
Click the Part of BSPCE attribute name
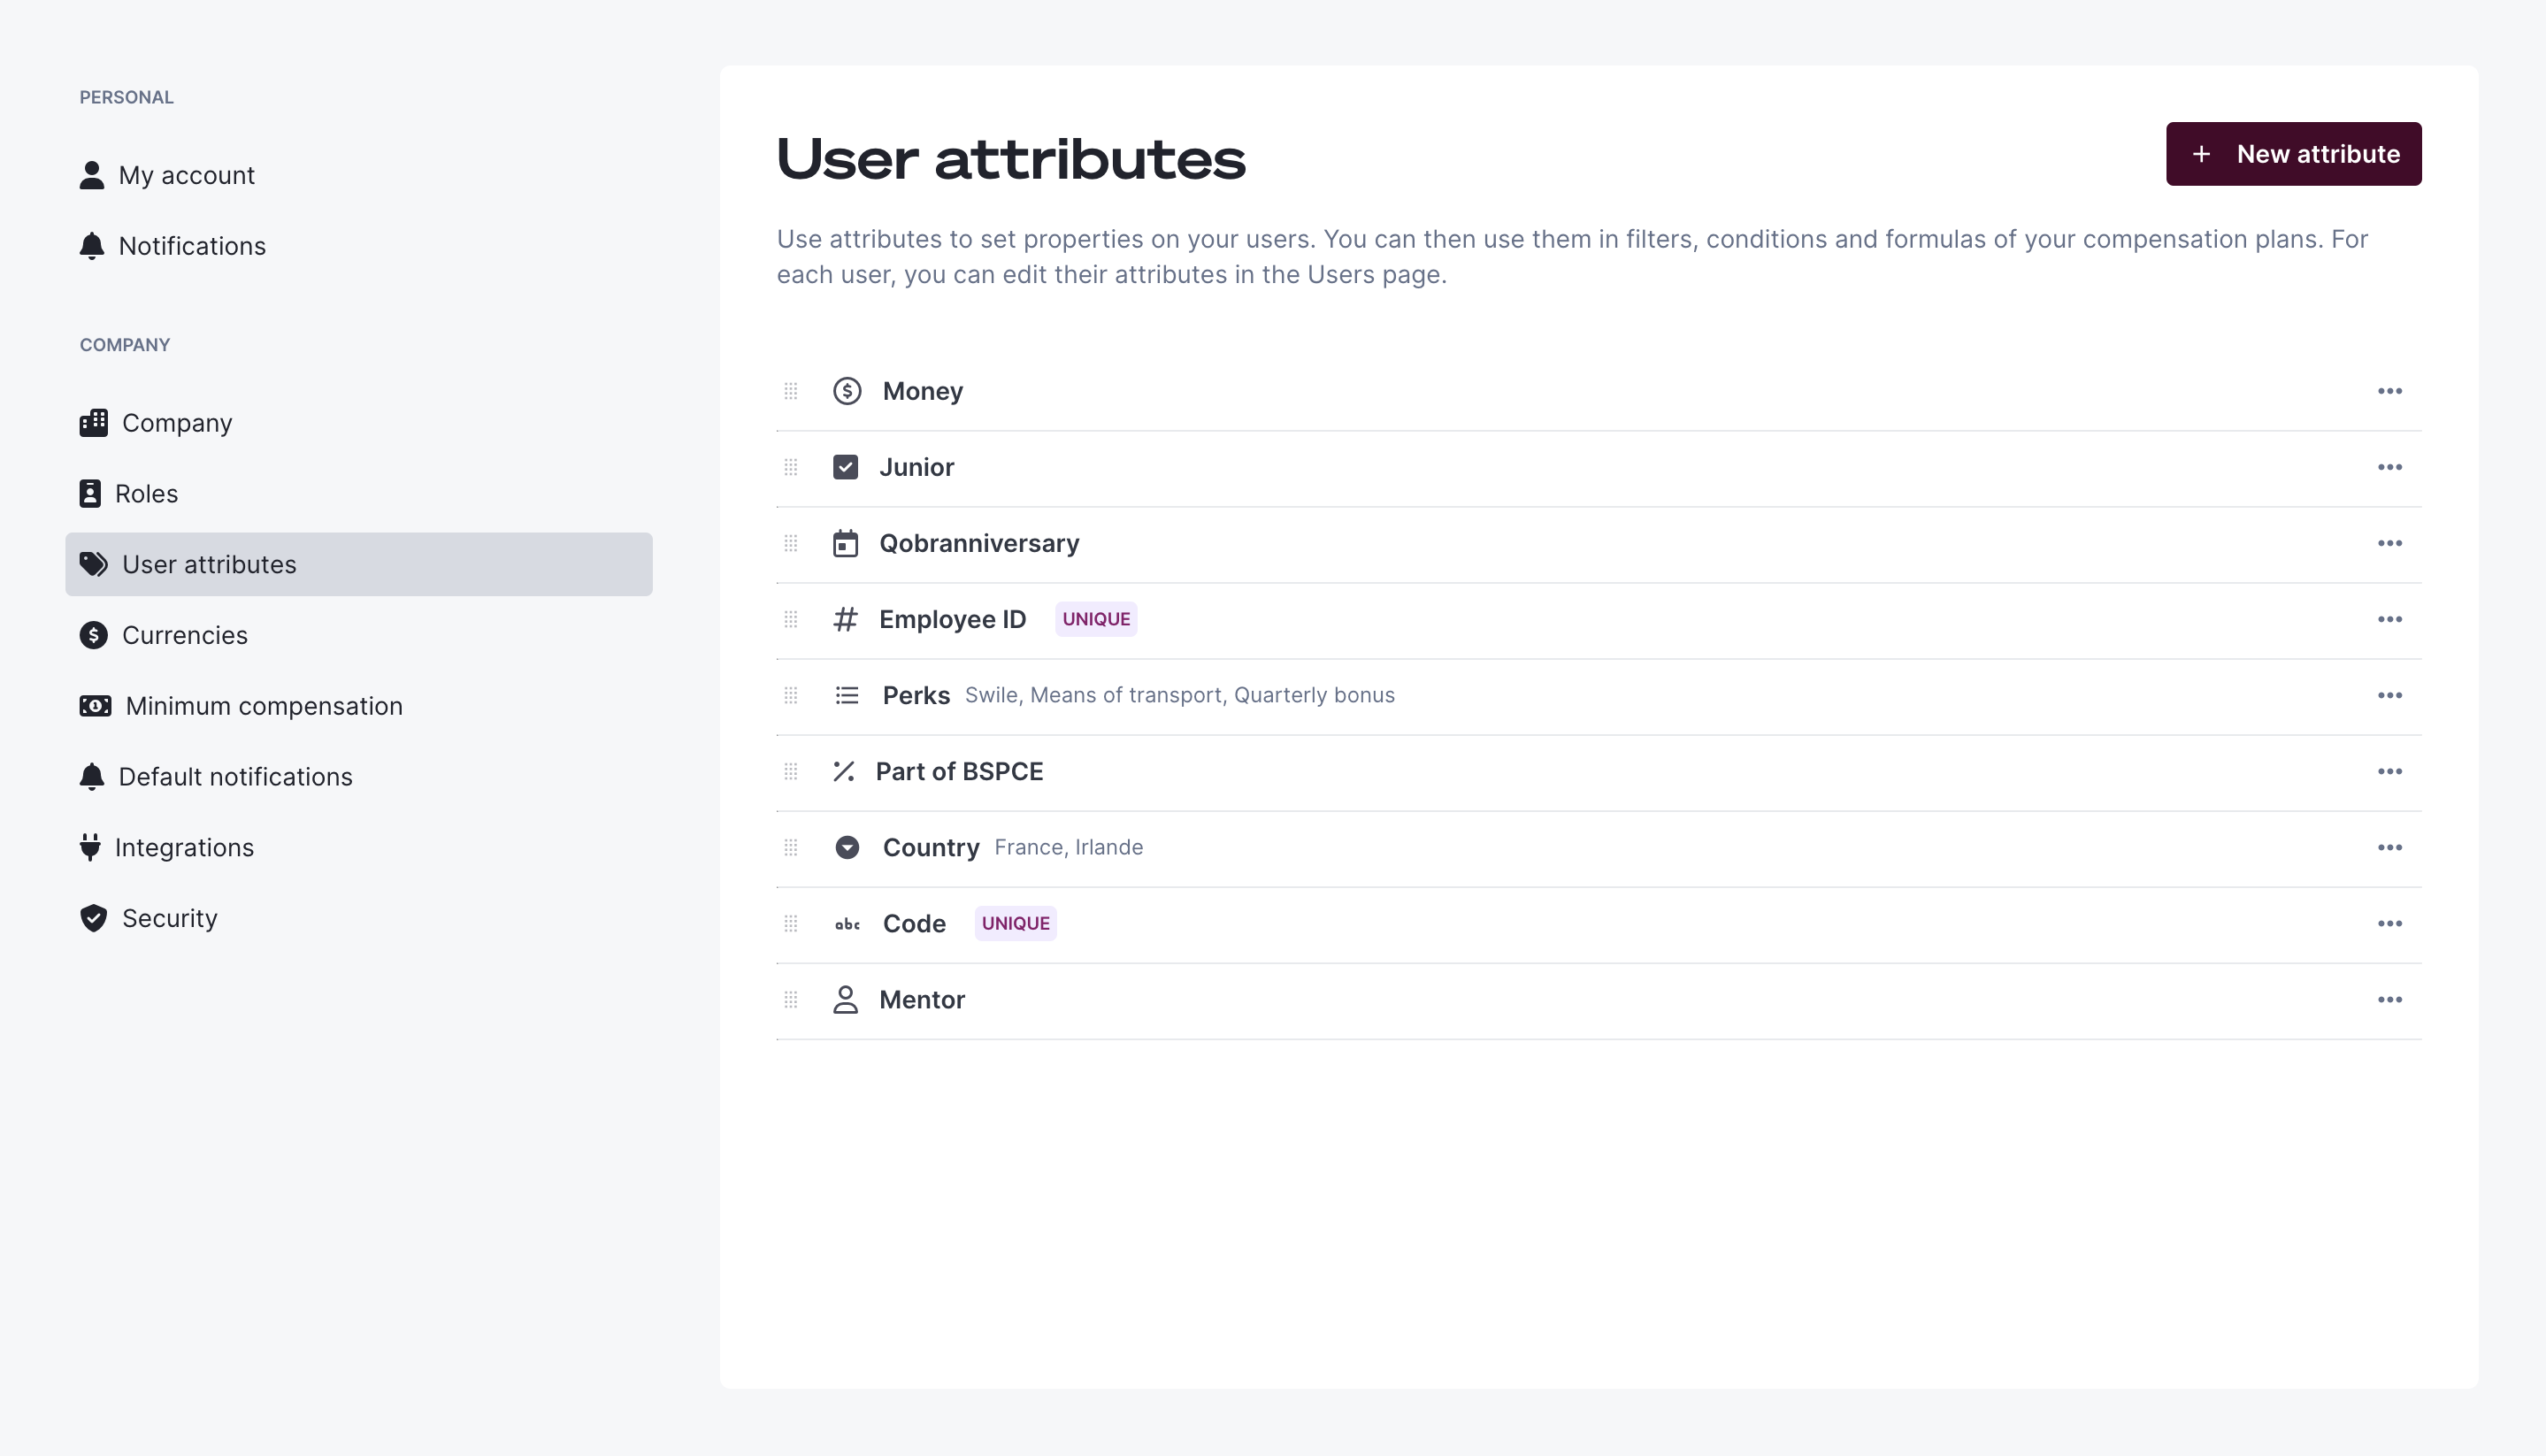click(959, 771)
